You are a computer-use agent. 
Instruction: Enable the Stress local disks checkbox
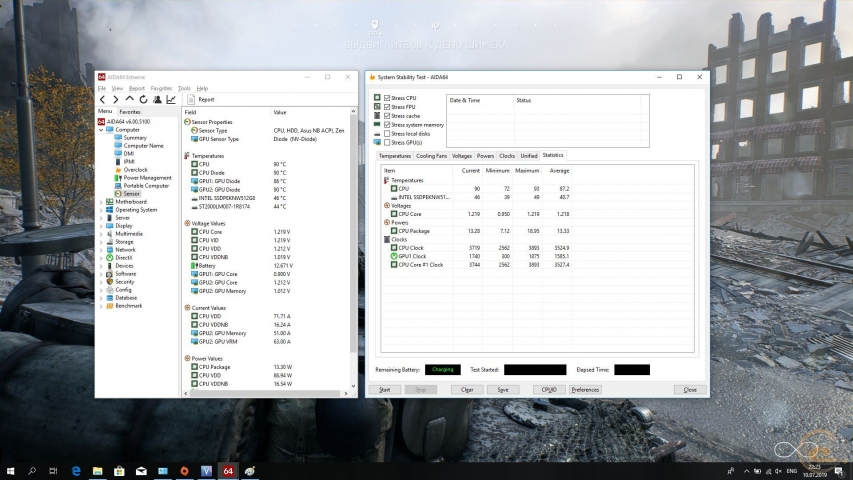click(387, 133)
